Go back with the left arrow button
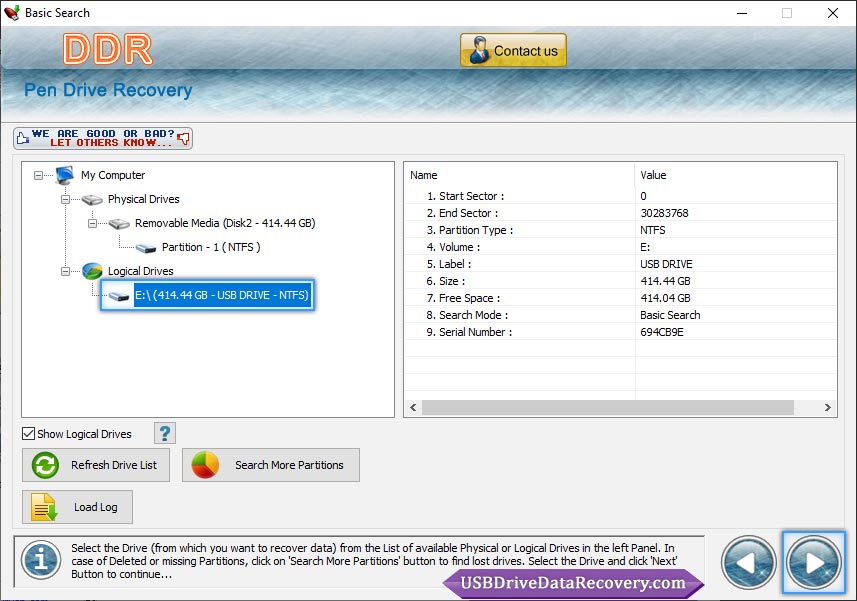857x601 pixels. point(749,563)
